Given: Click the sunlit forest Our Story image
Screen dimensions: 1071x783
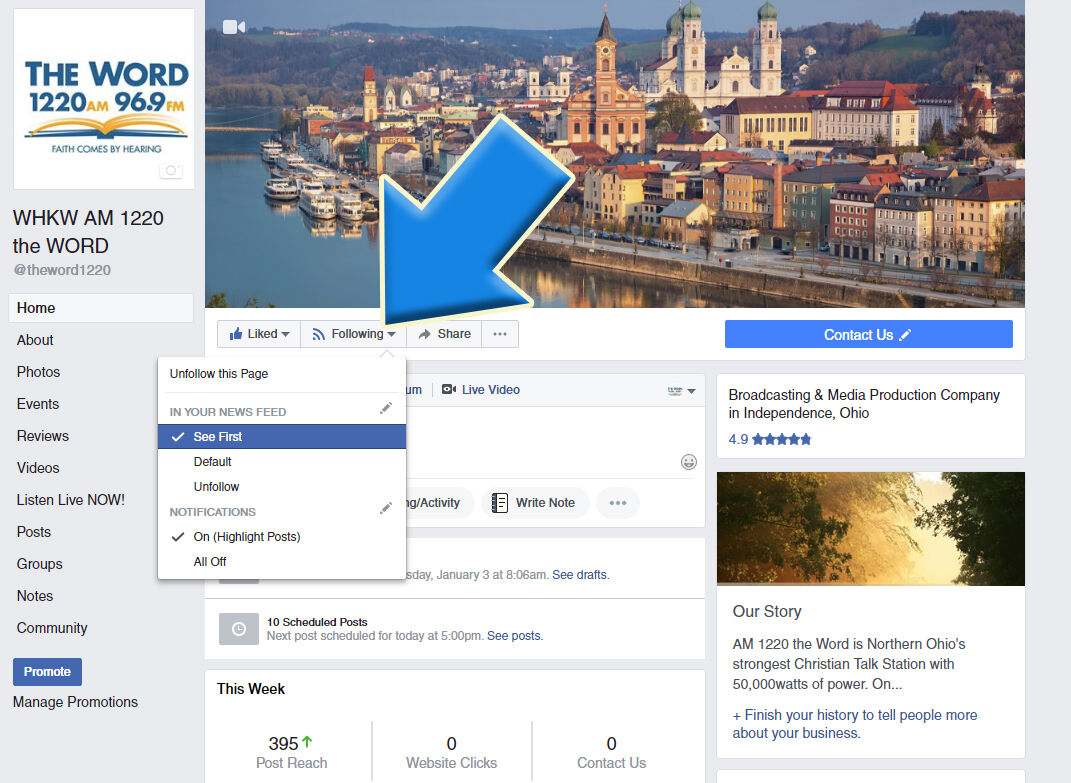Looking at the screenshot, I should (x=870, y=528).
